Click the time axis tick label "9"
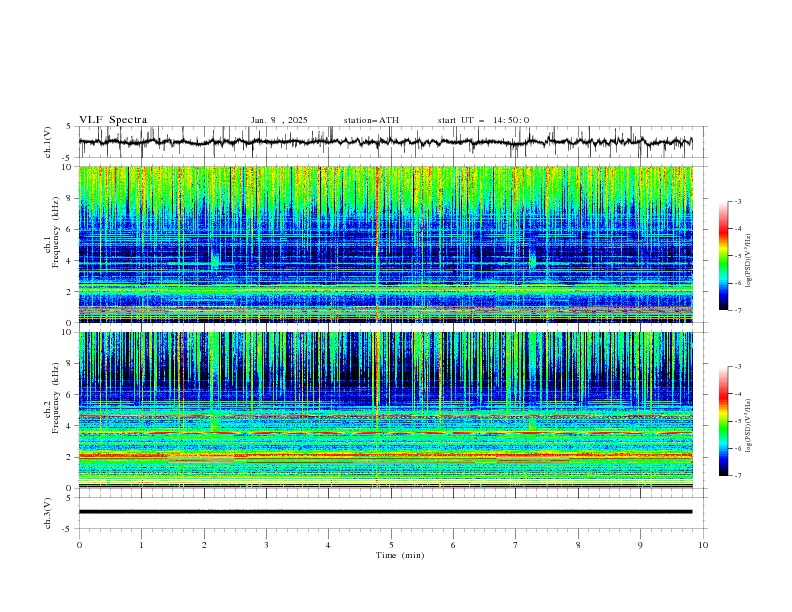 (x=640, y=545)
